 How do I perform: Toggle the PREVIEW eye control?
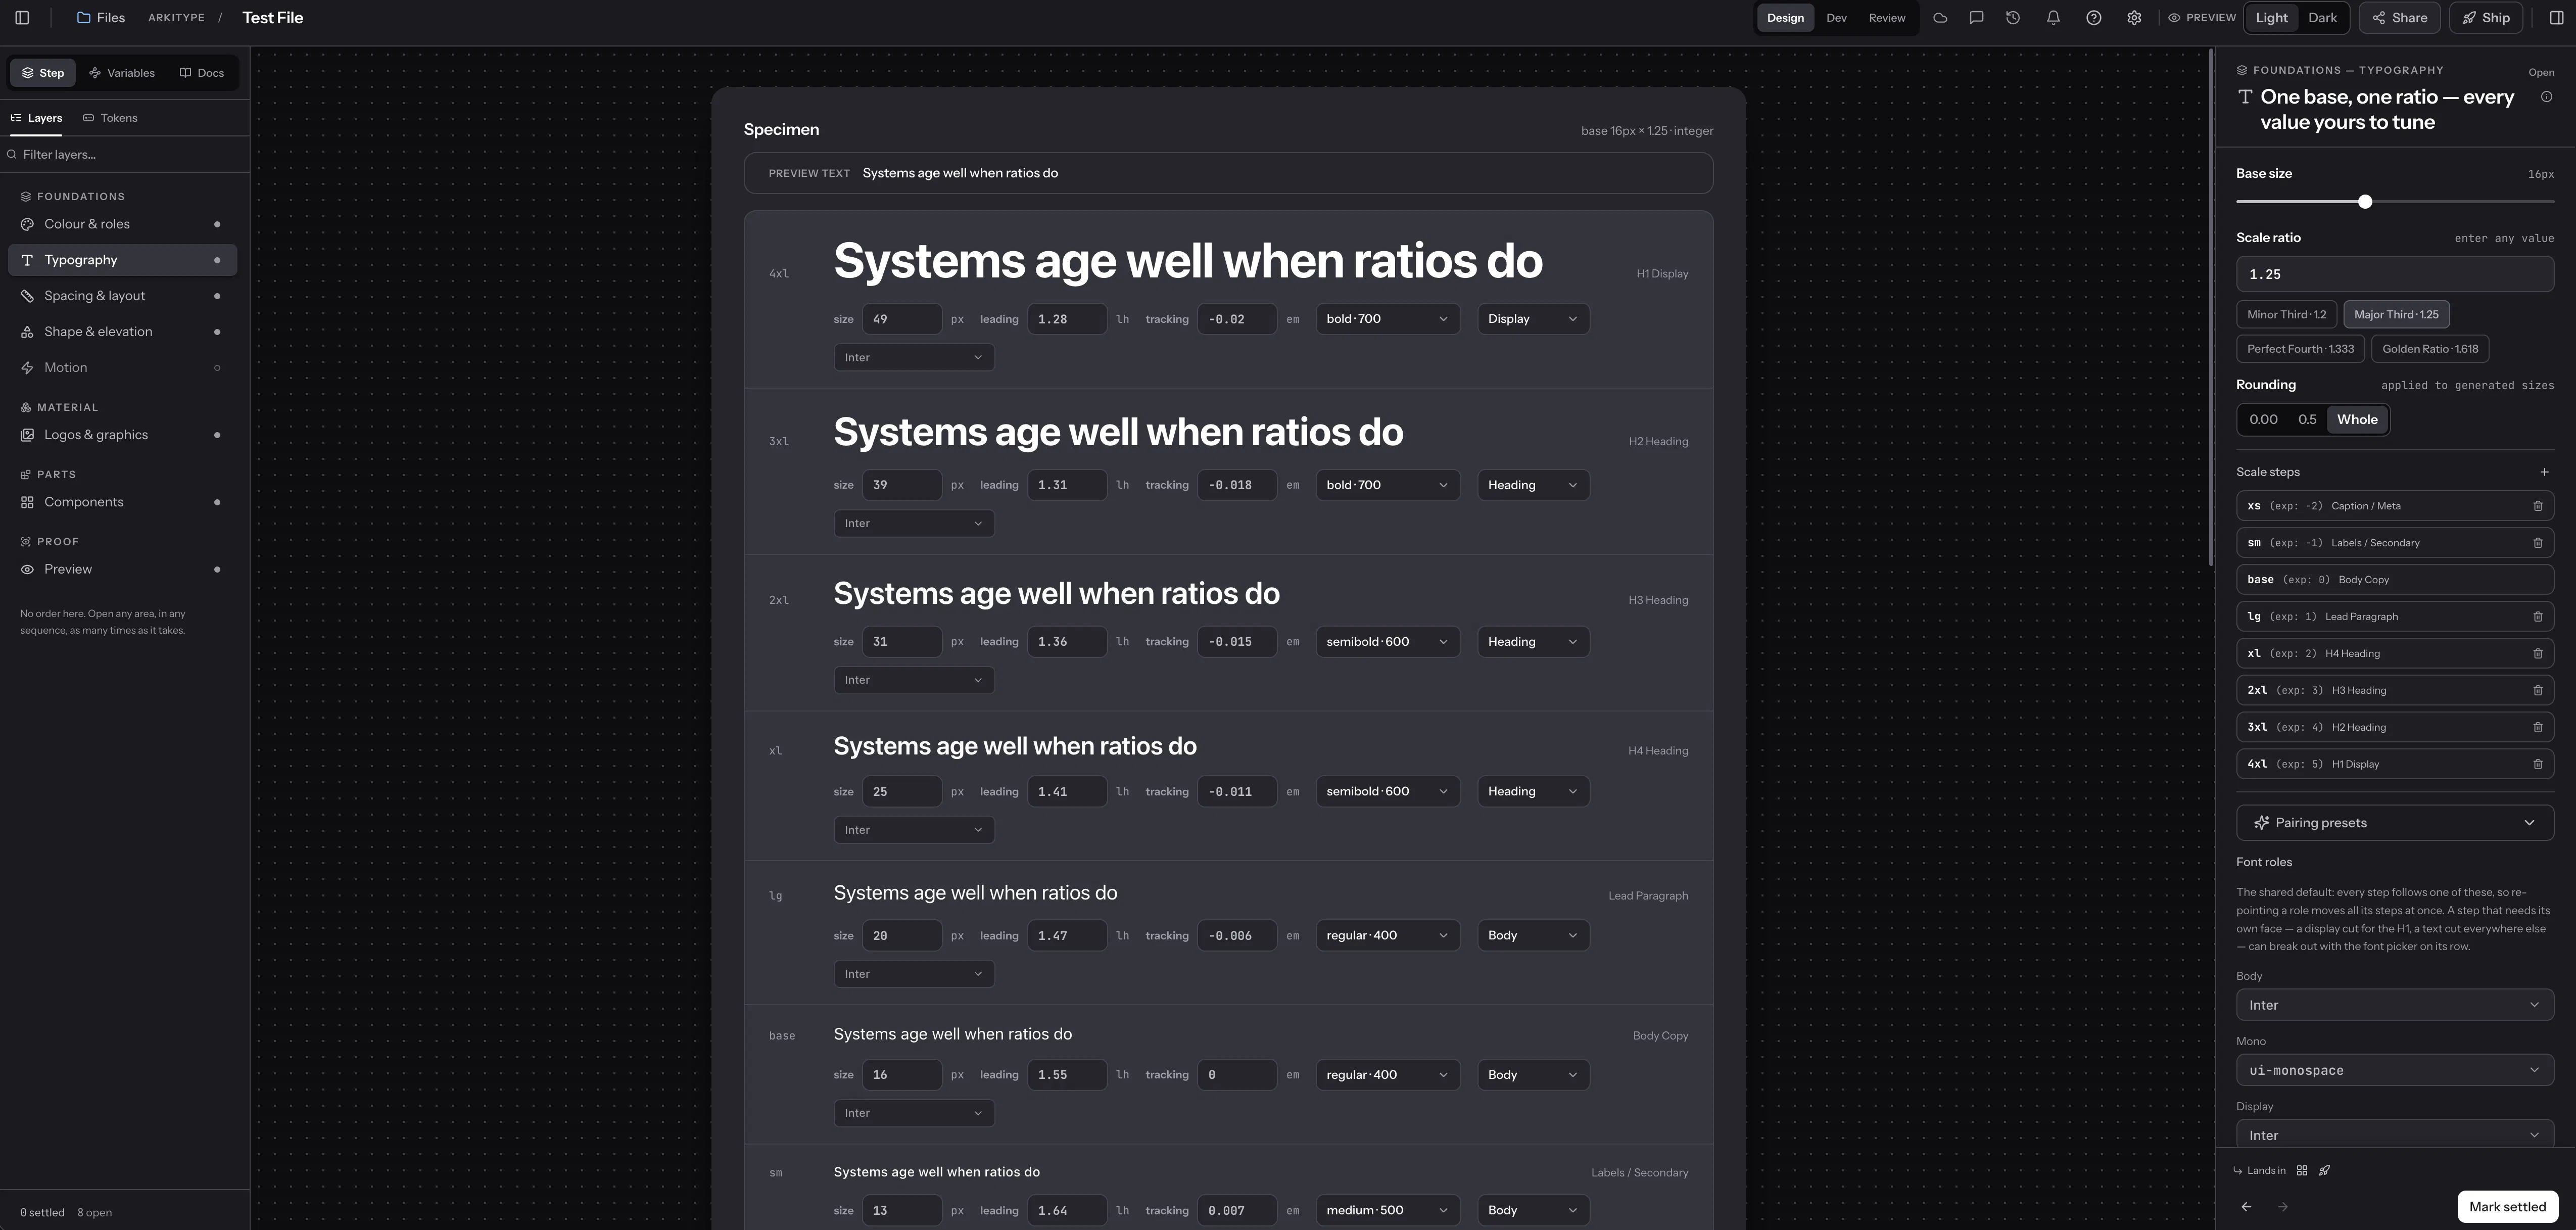click(2202, 18)
